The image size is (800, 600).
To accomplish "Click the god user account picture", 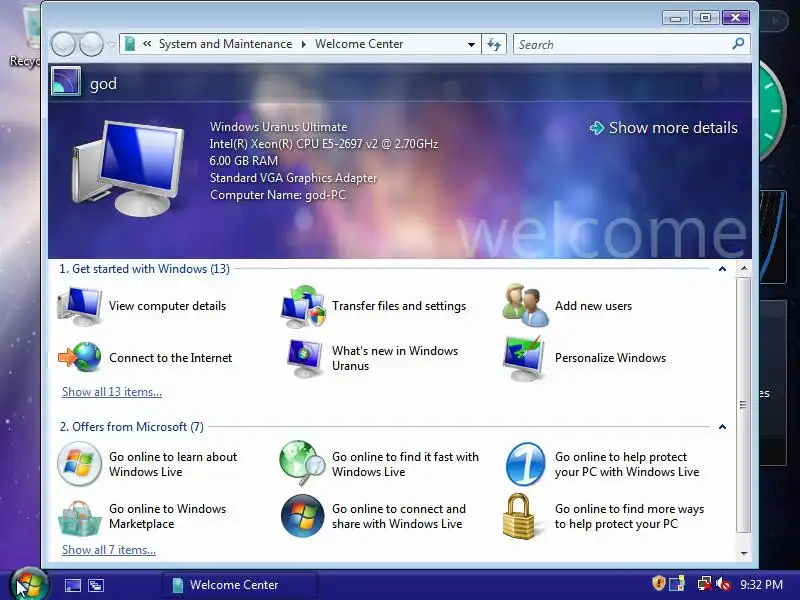I will coord(66,81).
